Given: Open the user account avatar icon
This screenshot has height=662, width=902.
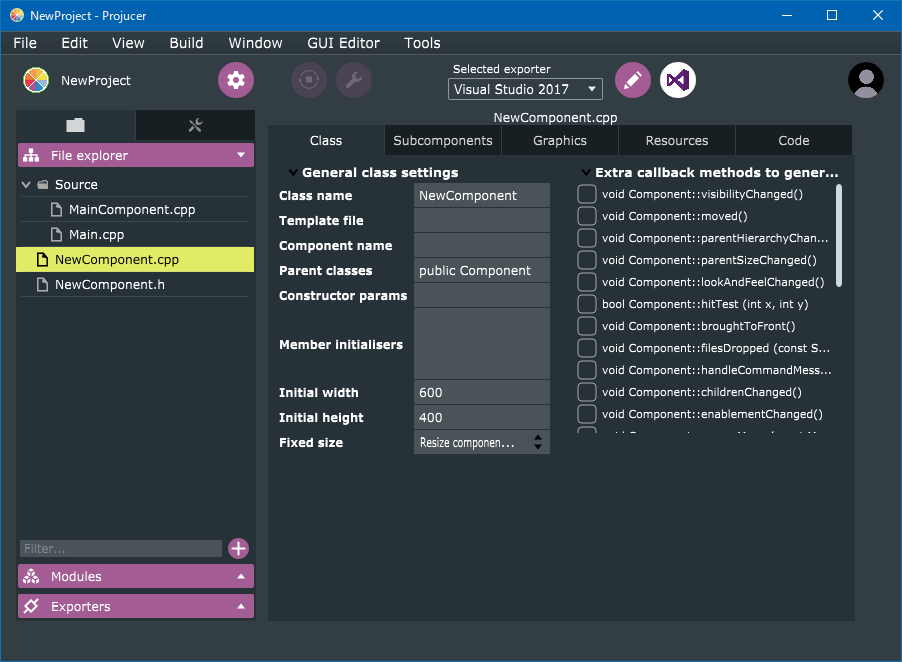Looking at the screenshot, I should tap(865, 80).
